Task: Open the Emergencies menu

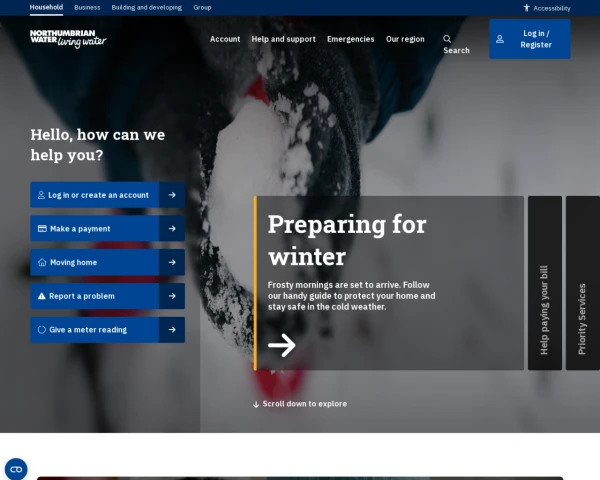Action: (351, 39)
